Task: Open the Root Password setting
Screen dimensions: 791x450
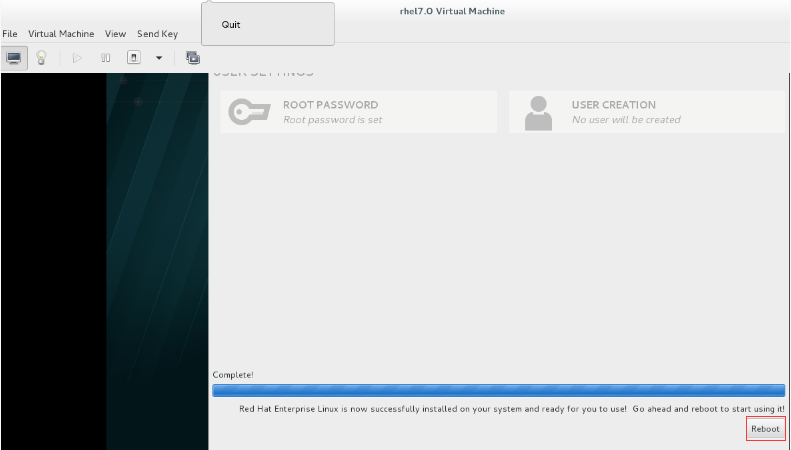Action: (x=359, y=112)
